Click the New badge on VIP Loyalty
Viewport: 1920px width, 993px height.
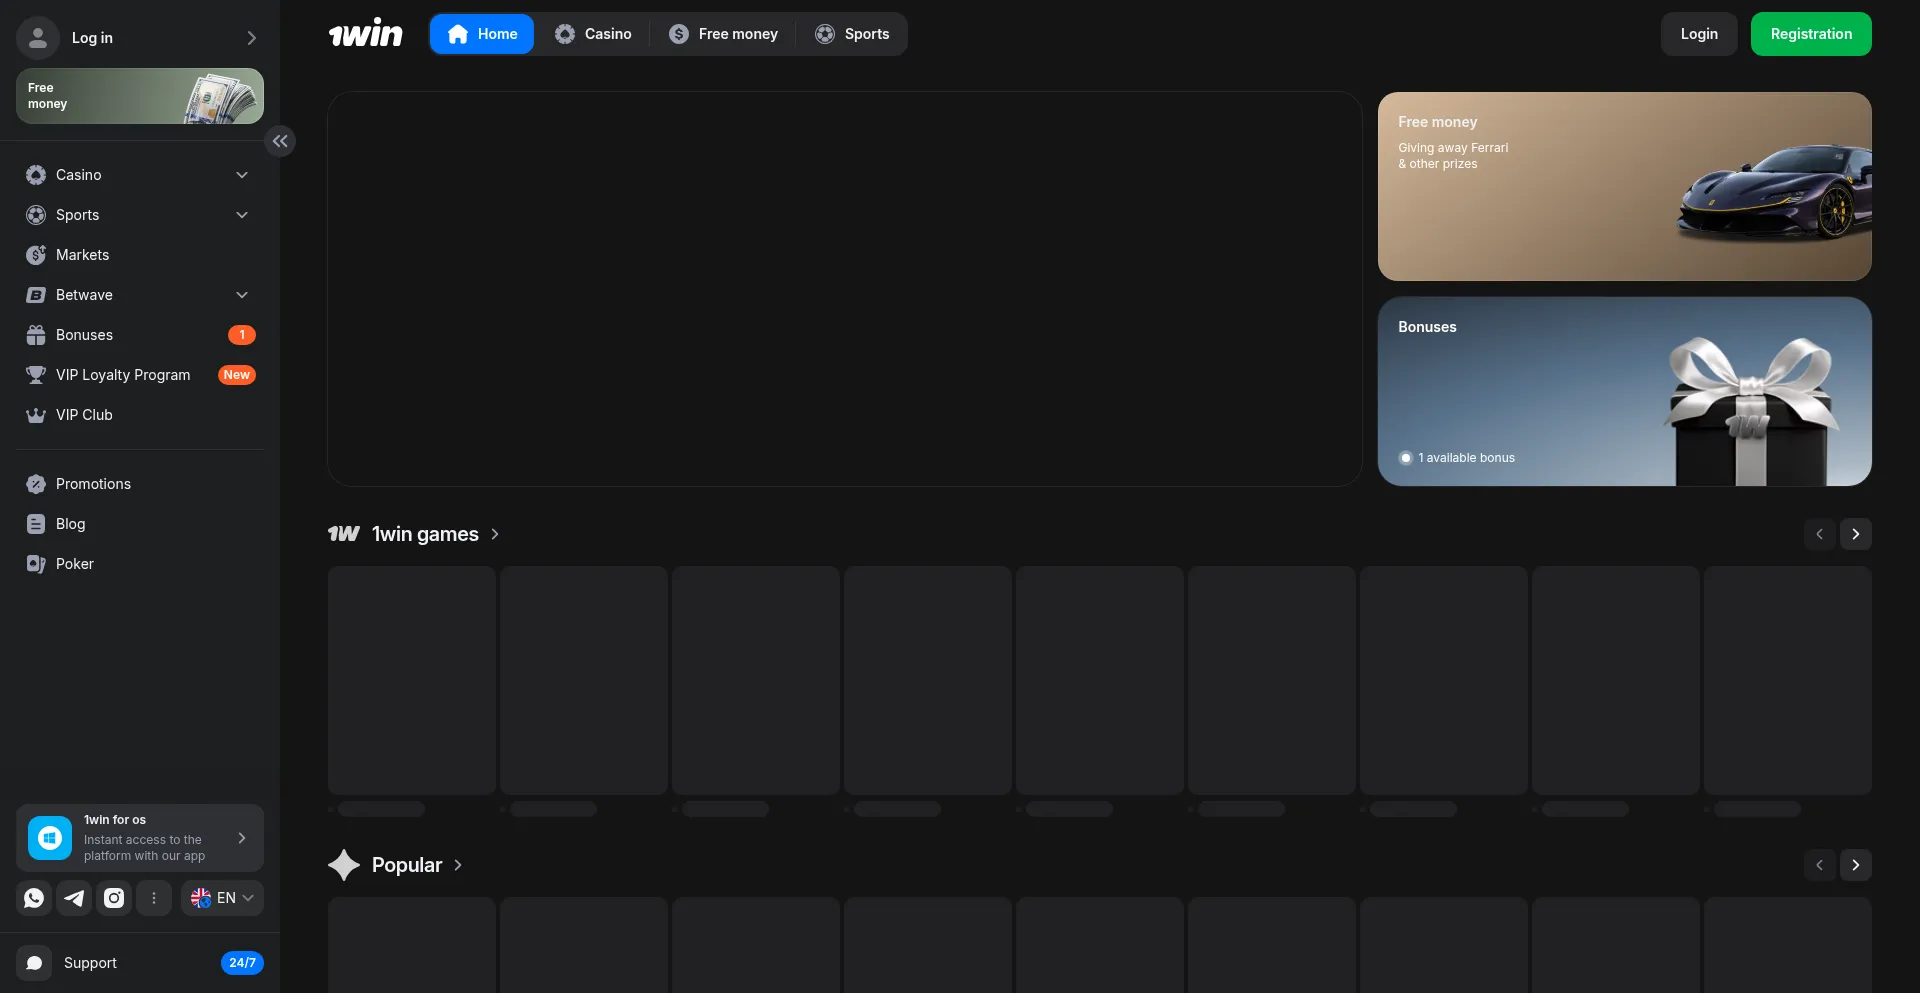237,375
